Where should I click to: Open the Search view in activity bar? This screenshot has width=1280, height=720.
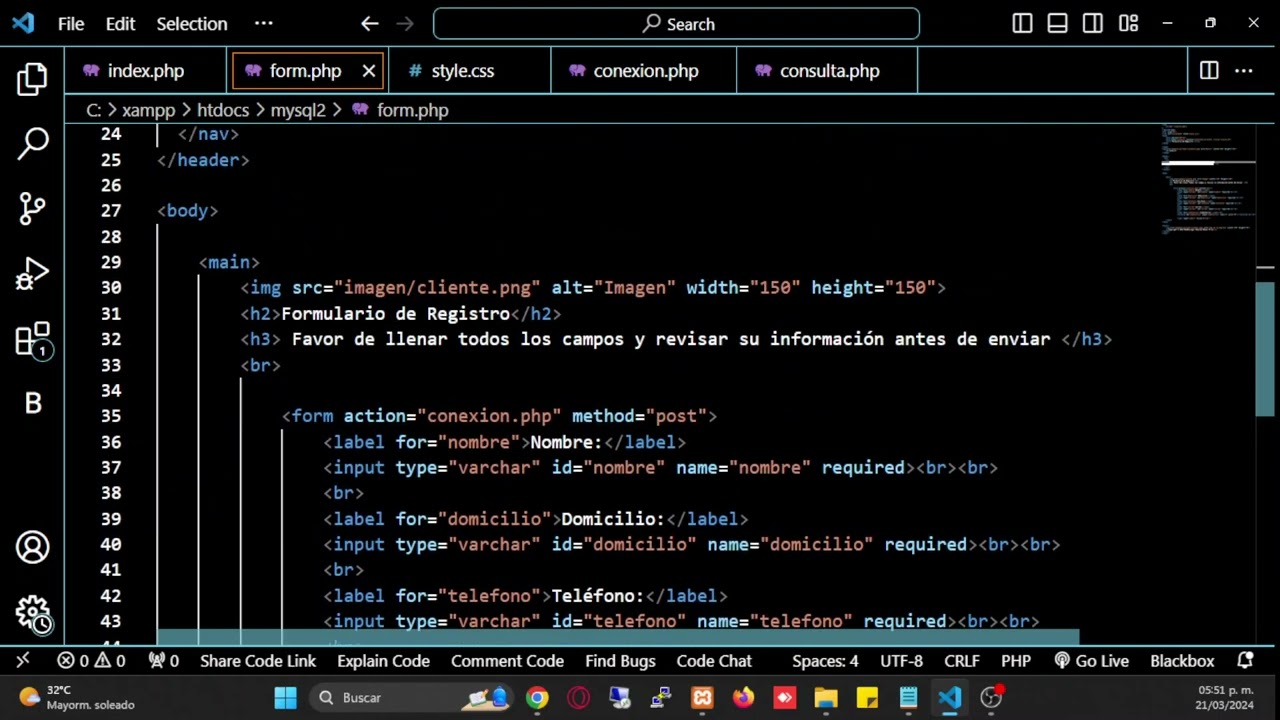tap(32, 144)
